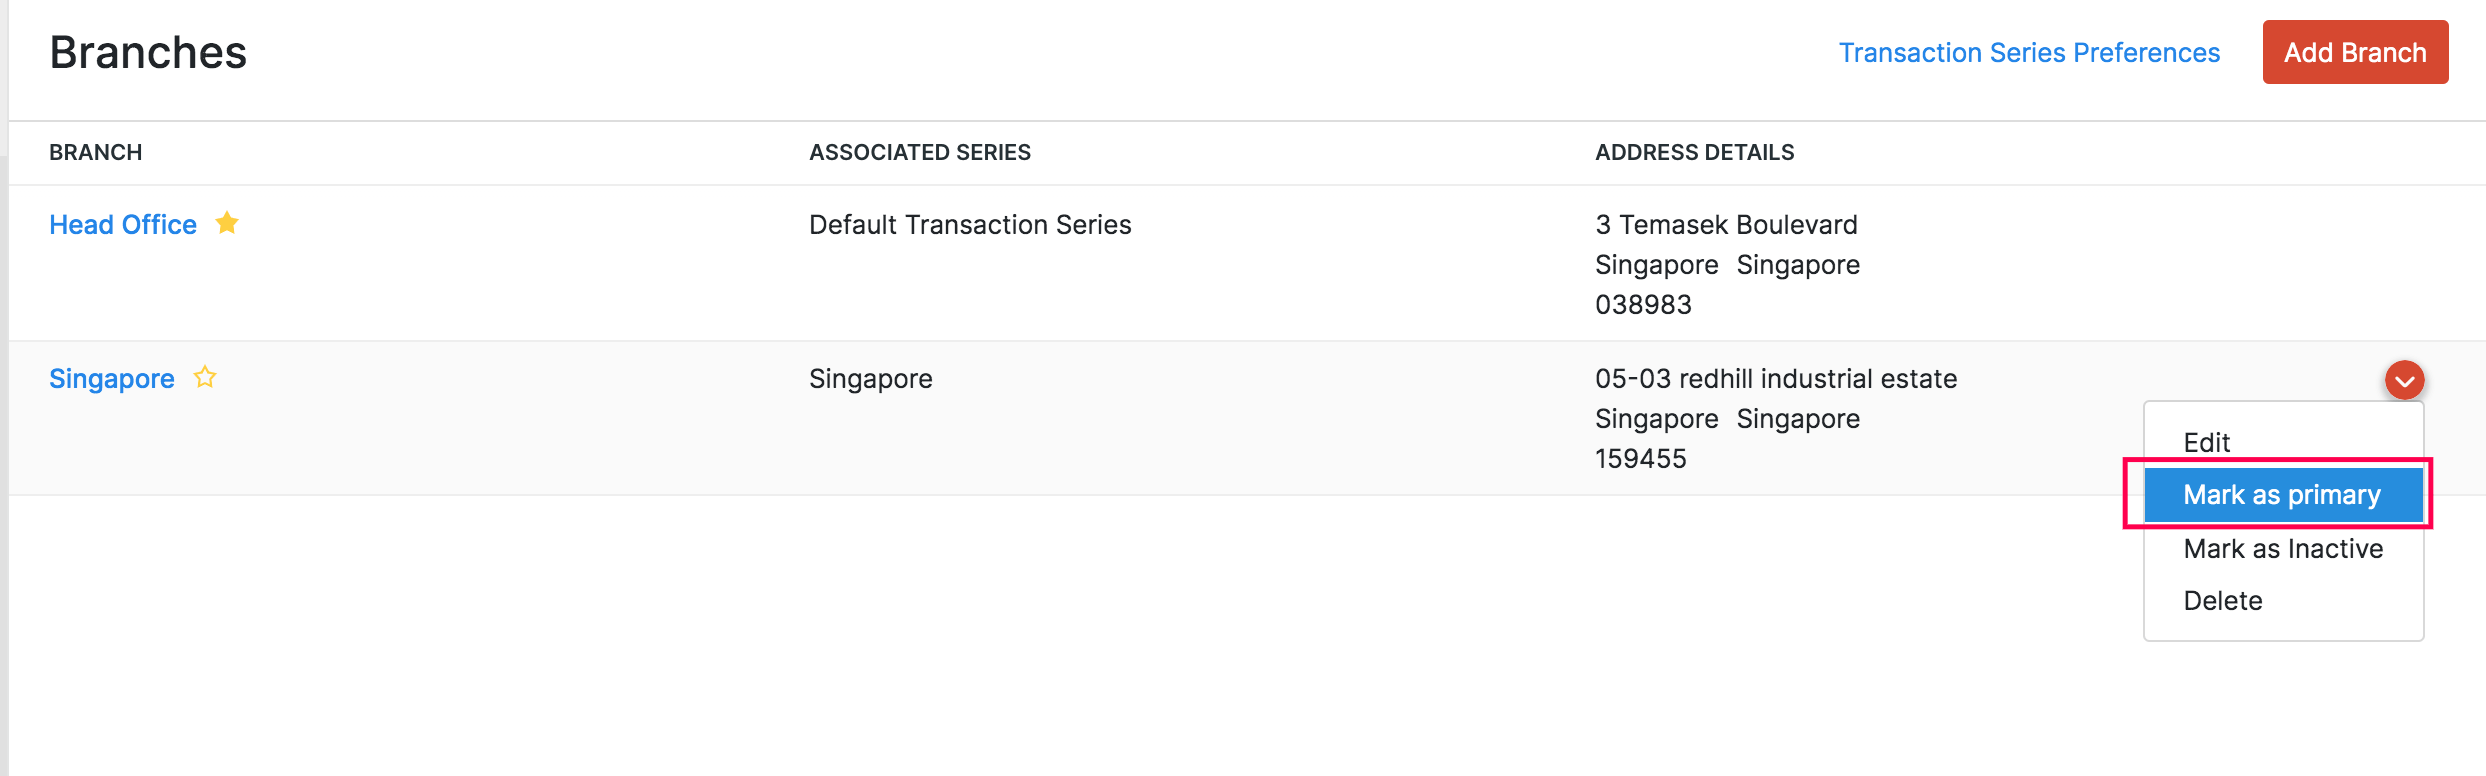The width and height of the screenshot is (2486, 776).
Task: Click the 05-03 redhill industrial estate address
Action: coord(1776,379)
